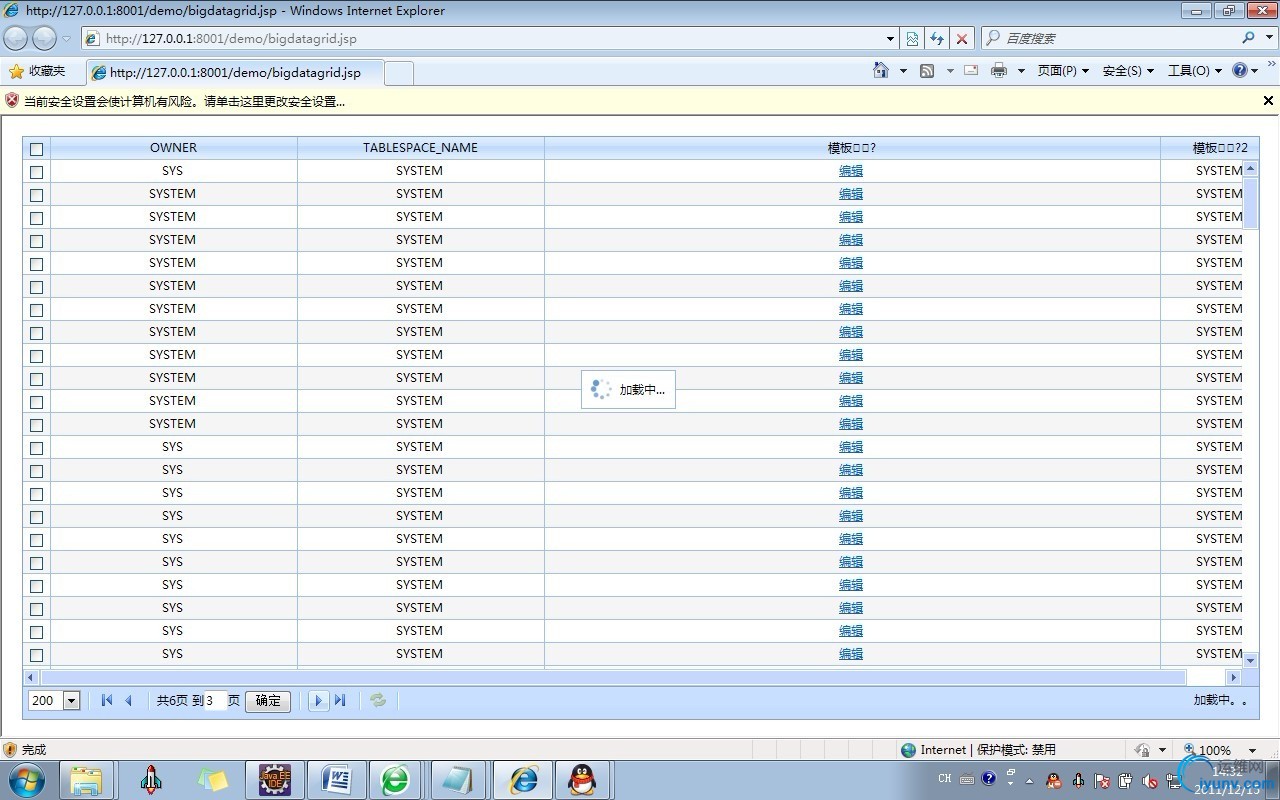Click the compatibility view icon
1280x800 pixels.
click(912, 38)
